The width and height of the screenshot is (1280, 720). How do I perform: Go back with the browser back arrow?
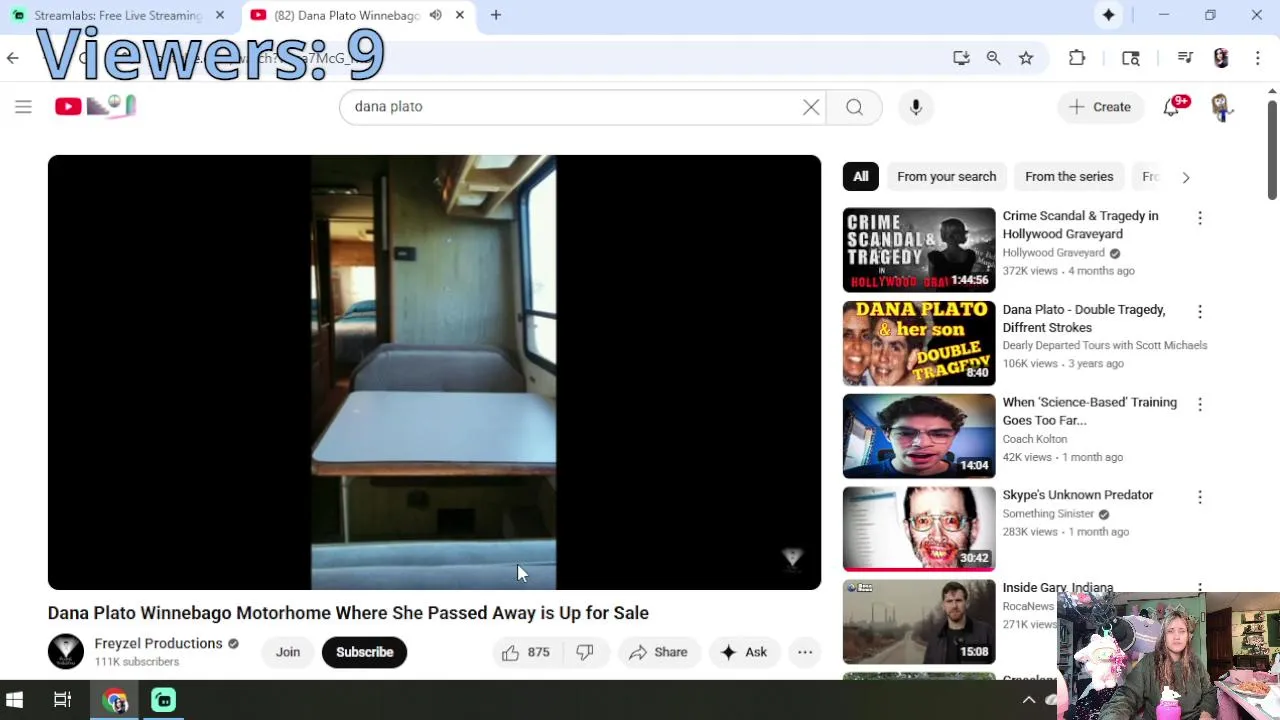(x=13, y=58)
